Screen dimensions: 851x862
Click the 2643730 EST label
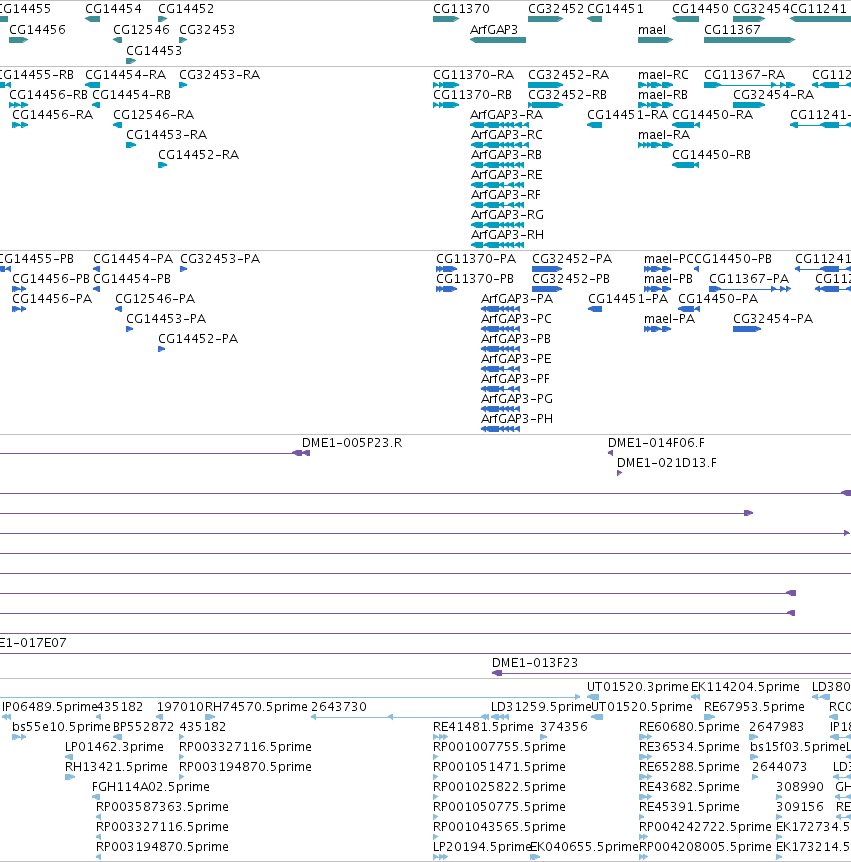(339, 706)
